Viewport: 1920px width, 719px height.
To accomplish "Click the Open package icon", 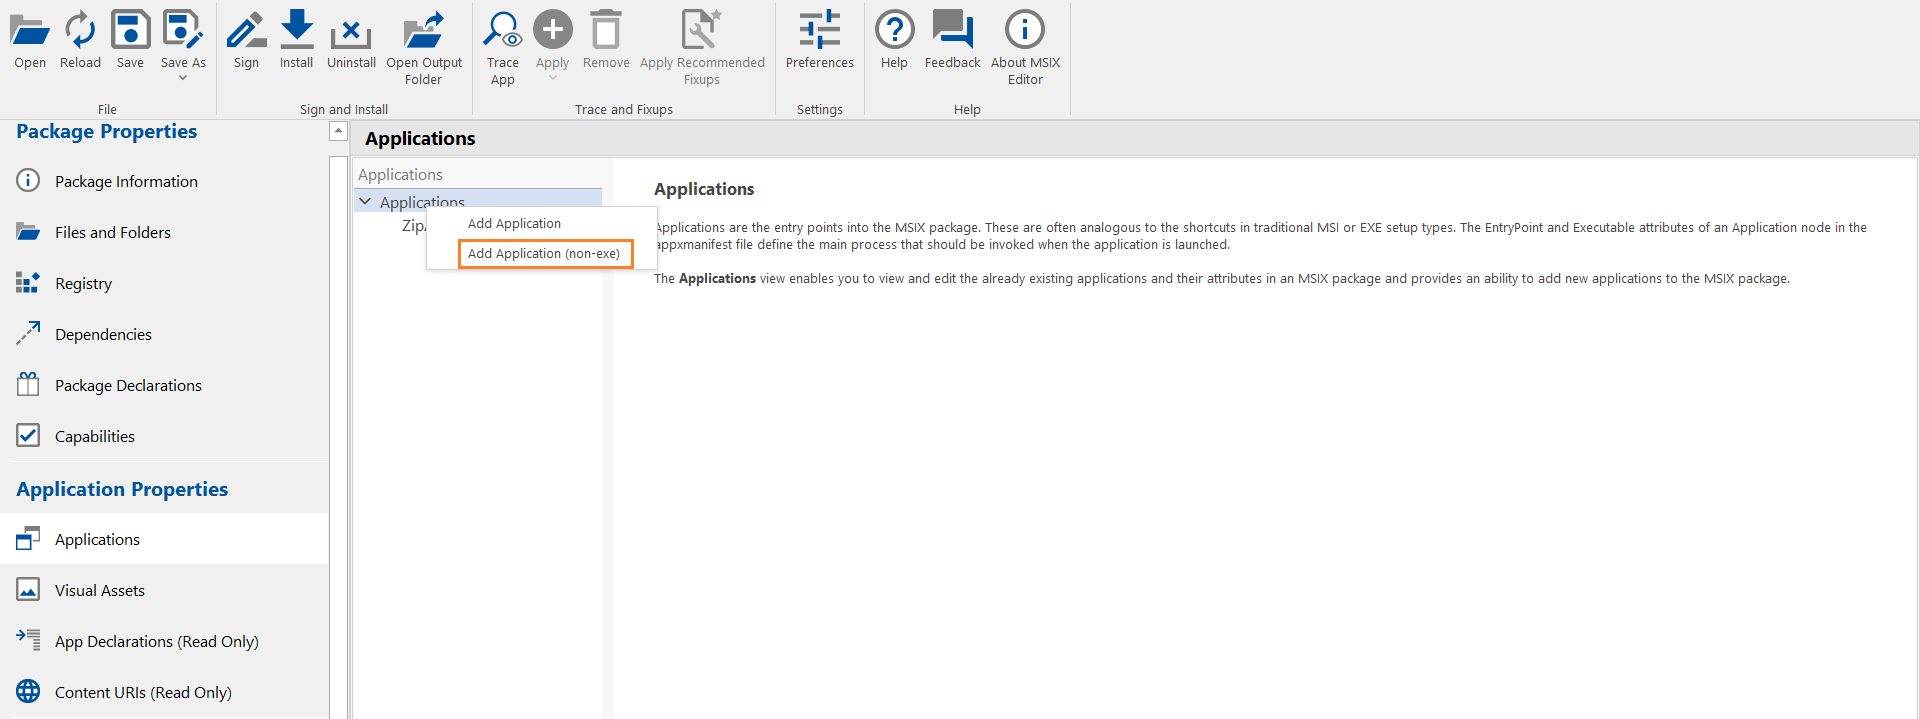I will pos(30,31).
